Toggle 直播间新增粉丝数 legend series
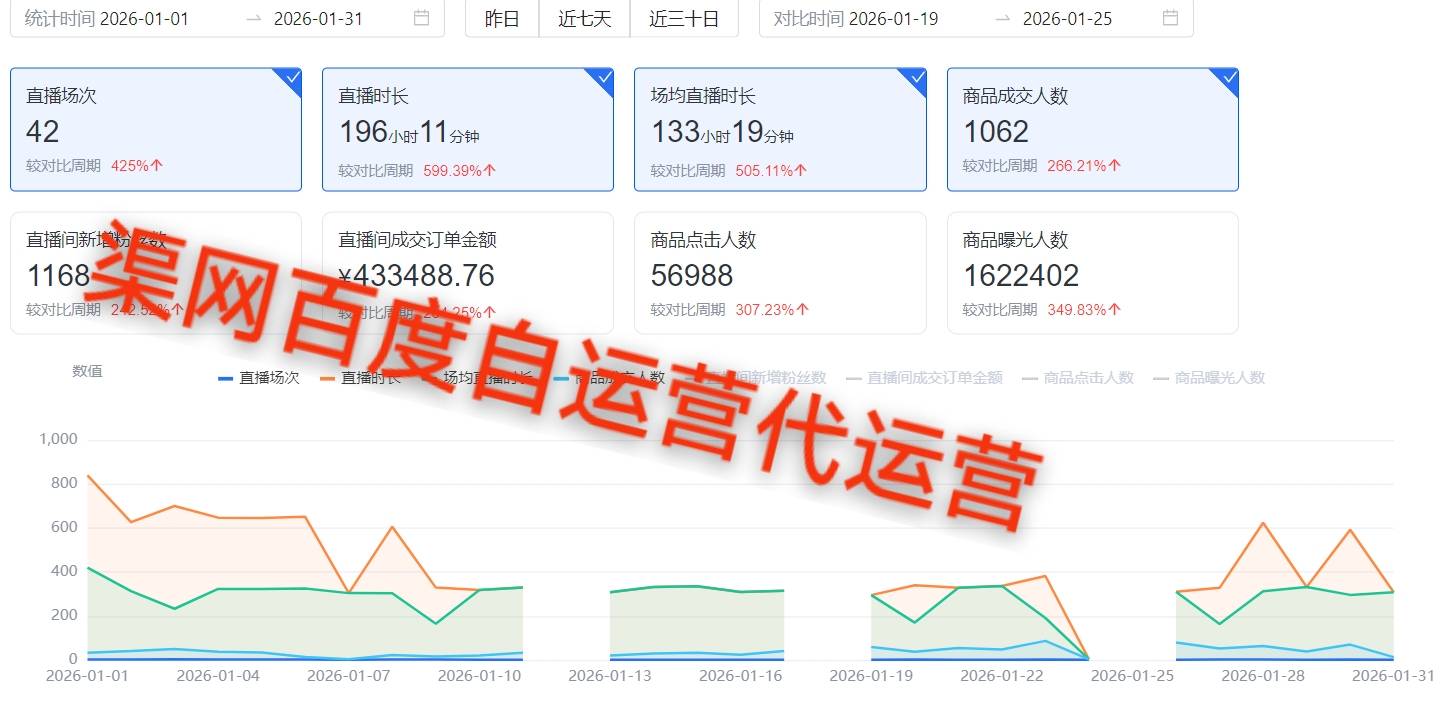Screen dimensions: 1451x707 [x=765, y=378]
